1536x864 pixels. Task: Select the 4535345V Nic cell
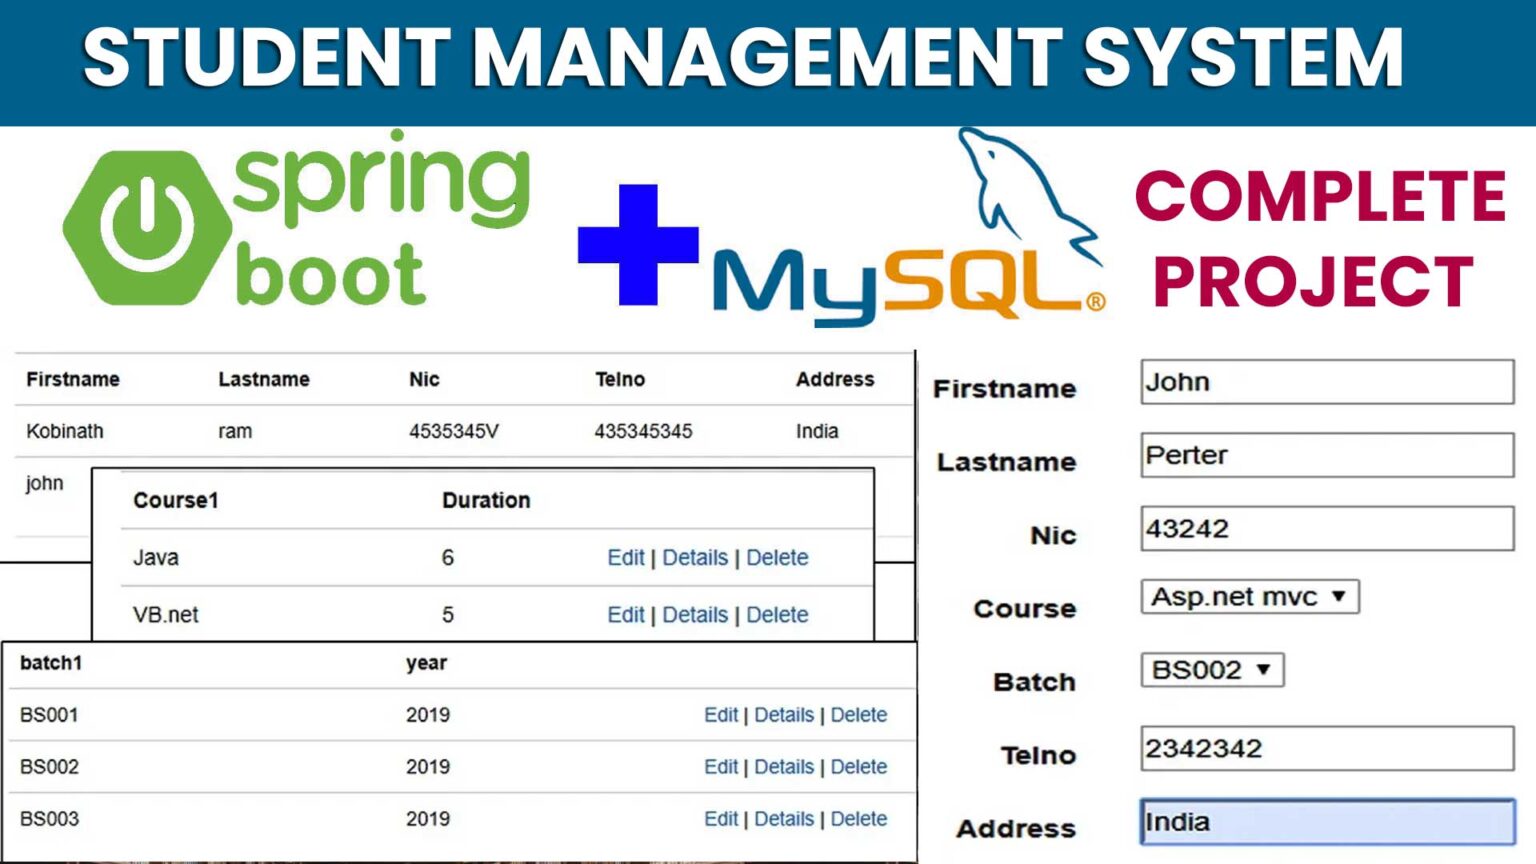(x=454, y=432)
